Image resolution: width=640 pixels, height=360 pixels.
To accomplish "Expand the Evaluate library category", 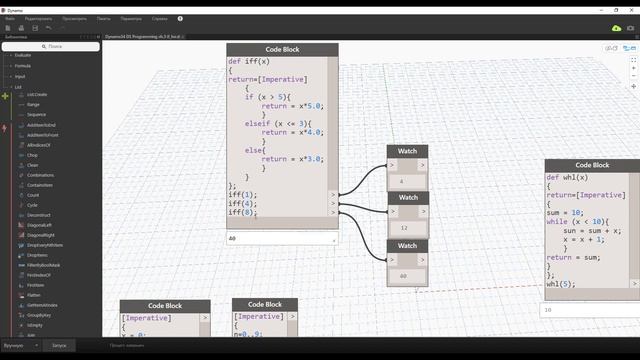I will coord(23,55).
